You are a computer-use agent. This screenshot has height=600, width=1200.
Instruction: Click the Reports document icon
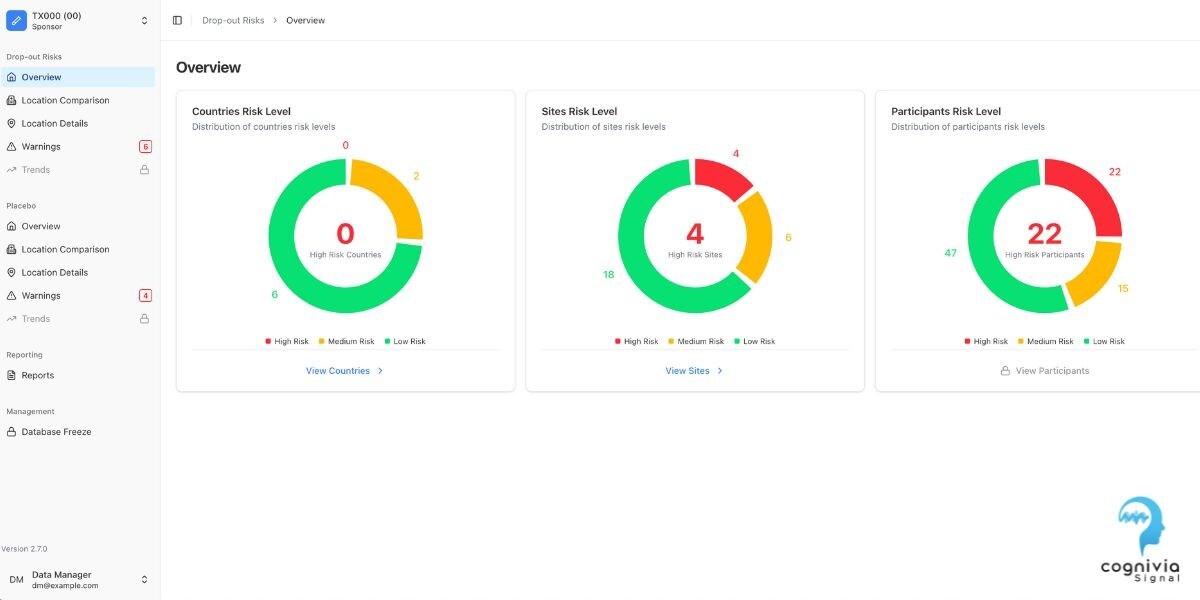click(11, 376)
